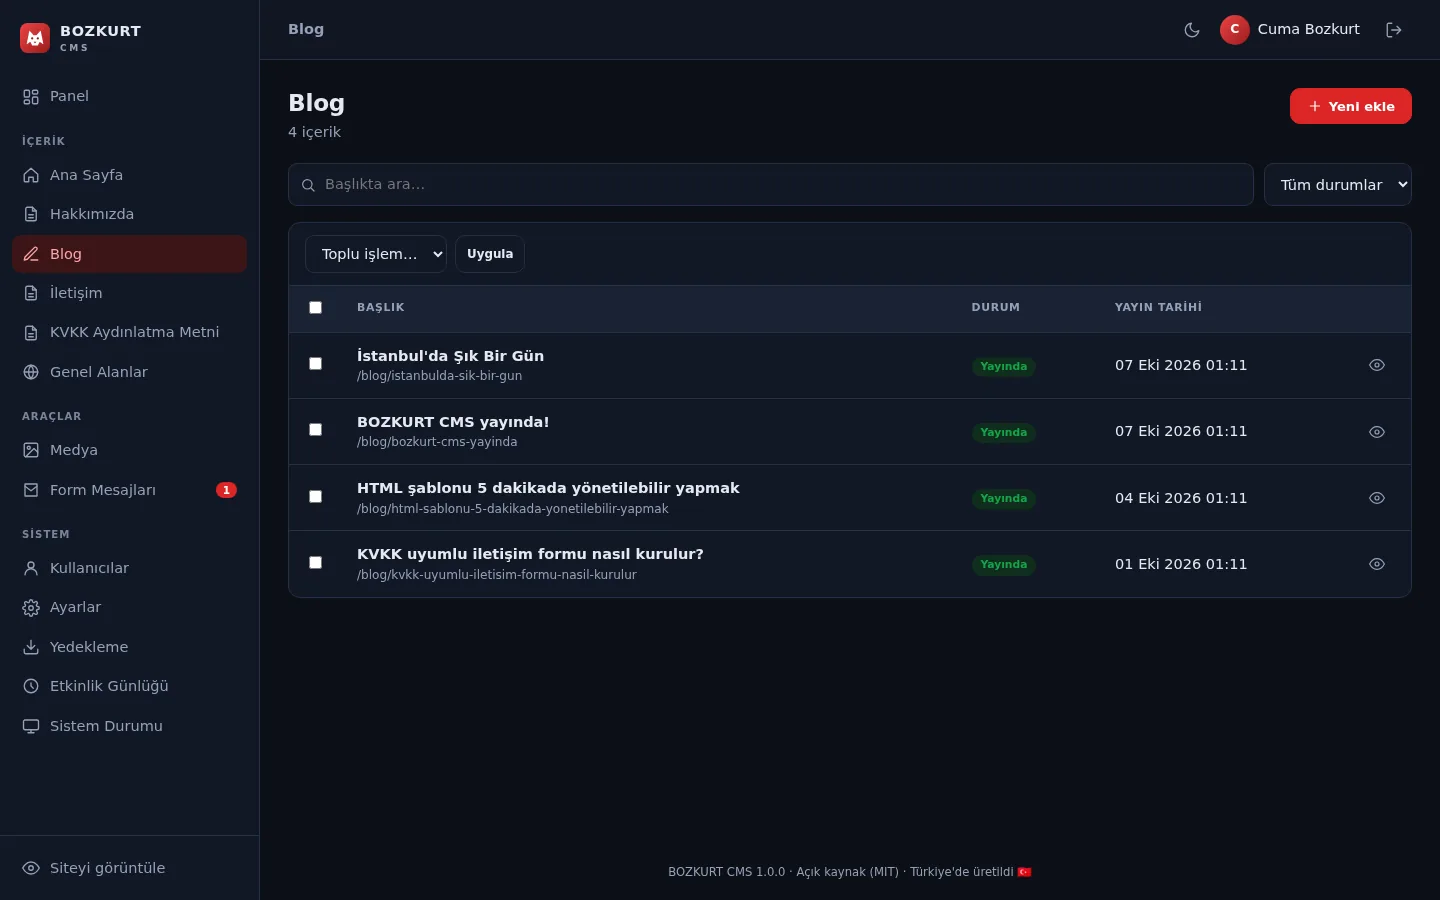The width and height of the screenshot is (1440, 900).
Task: Click the DURUM column header
Action: [x=996, y=308]
